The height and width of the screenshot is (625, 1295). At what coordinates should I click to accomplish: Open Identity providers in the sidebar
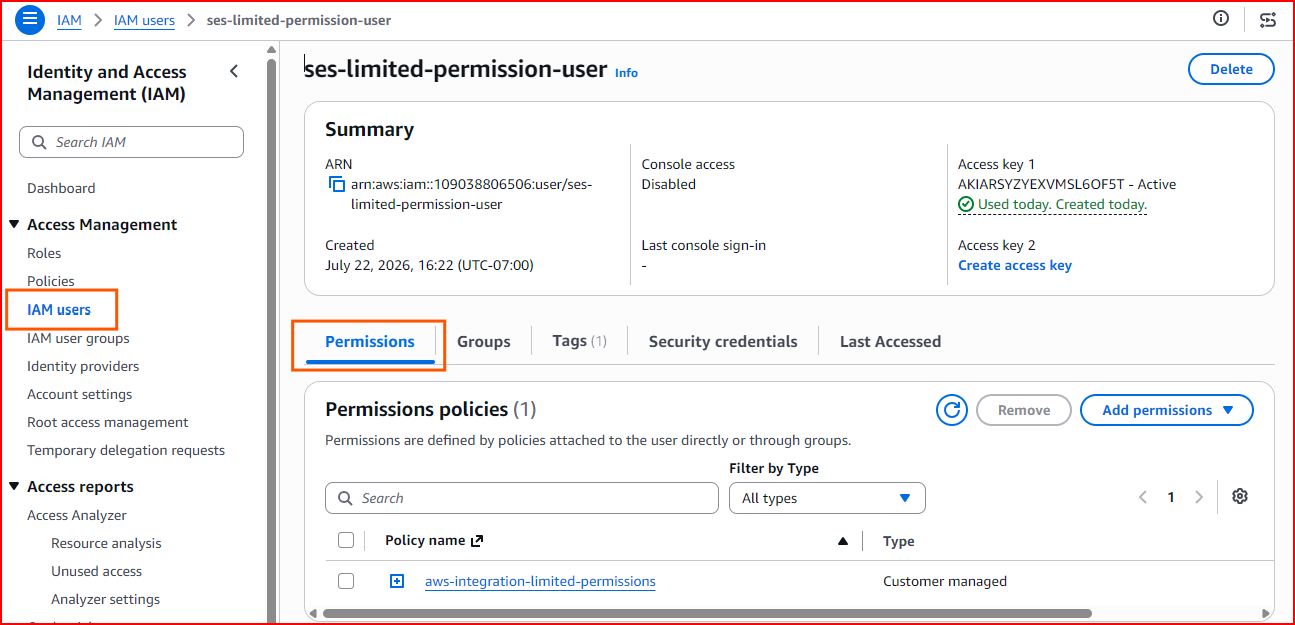coord(83,366)
